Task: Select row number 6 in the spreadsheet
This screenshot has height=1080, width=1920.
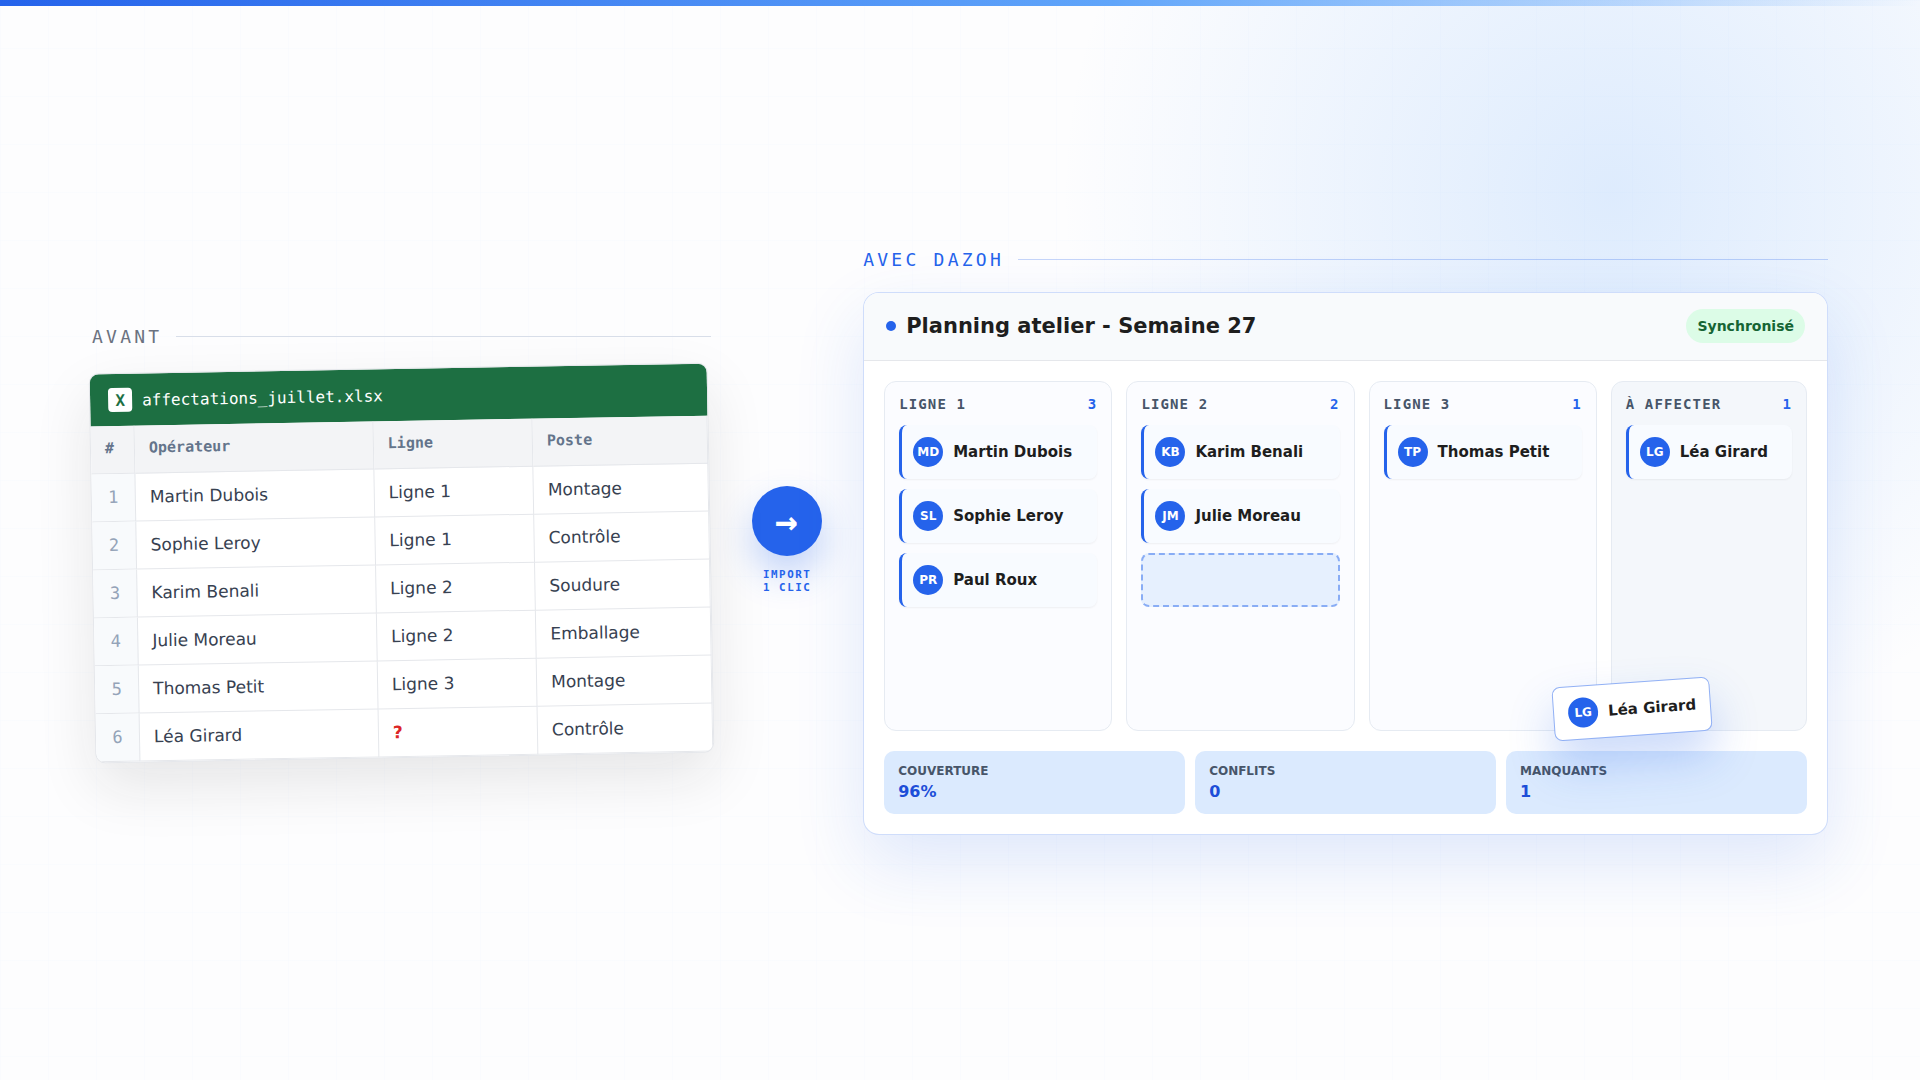Action: [x=117, y=737]
